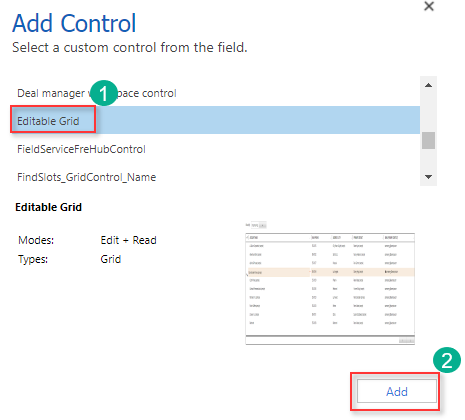The image size is (465, 420).
Task: Click the Add button
Action: coord(397,391)
